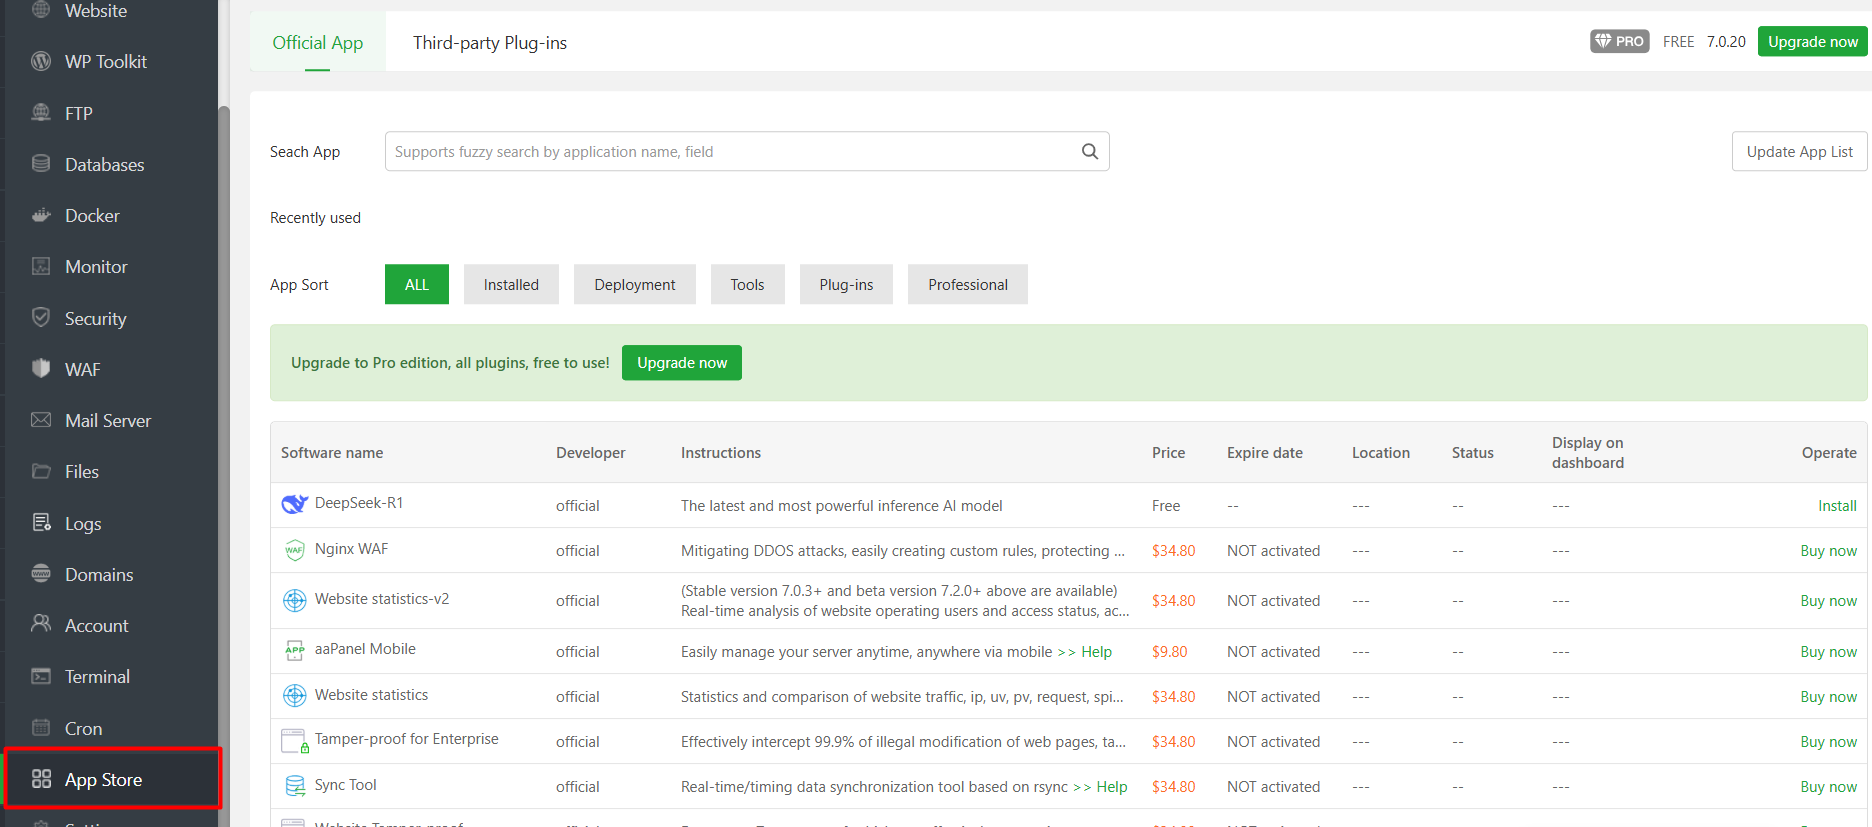Click the Domains globe icon
This screenshot has width=1872, height=827.
click(x=41, y=574)
